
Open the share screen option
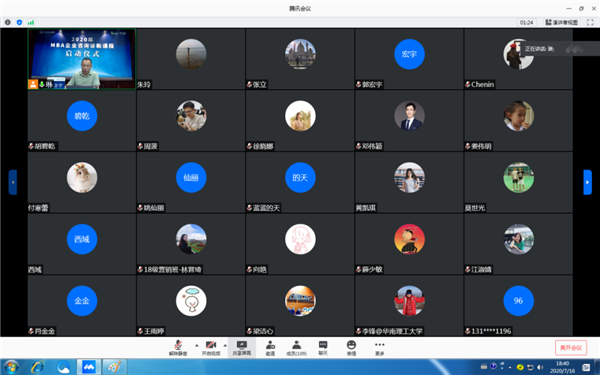pyautogui.click(x=241, y=348)
